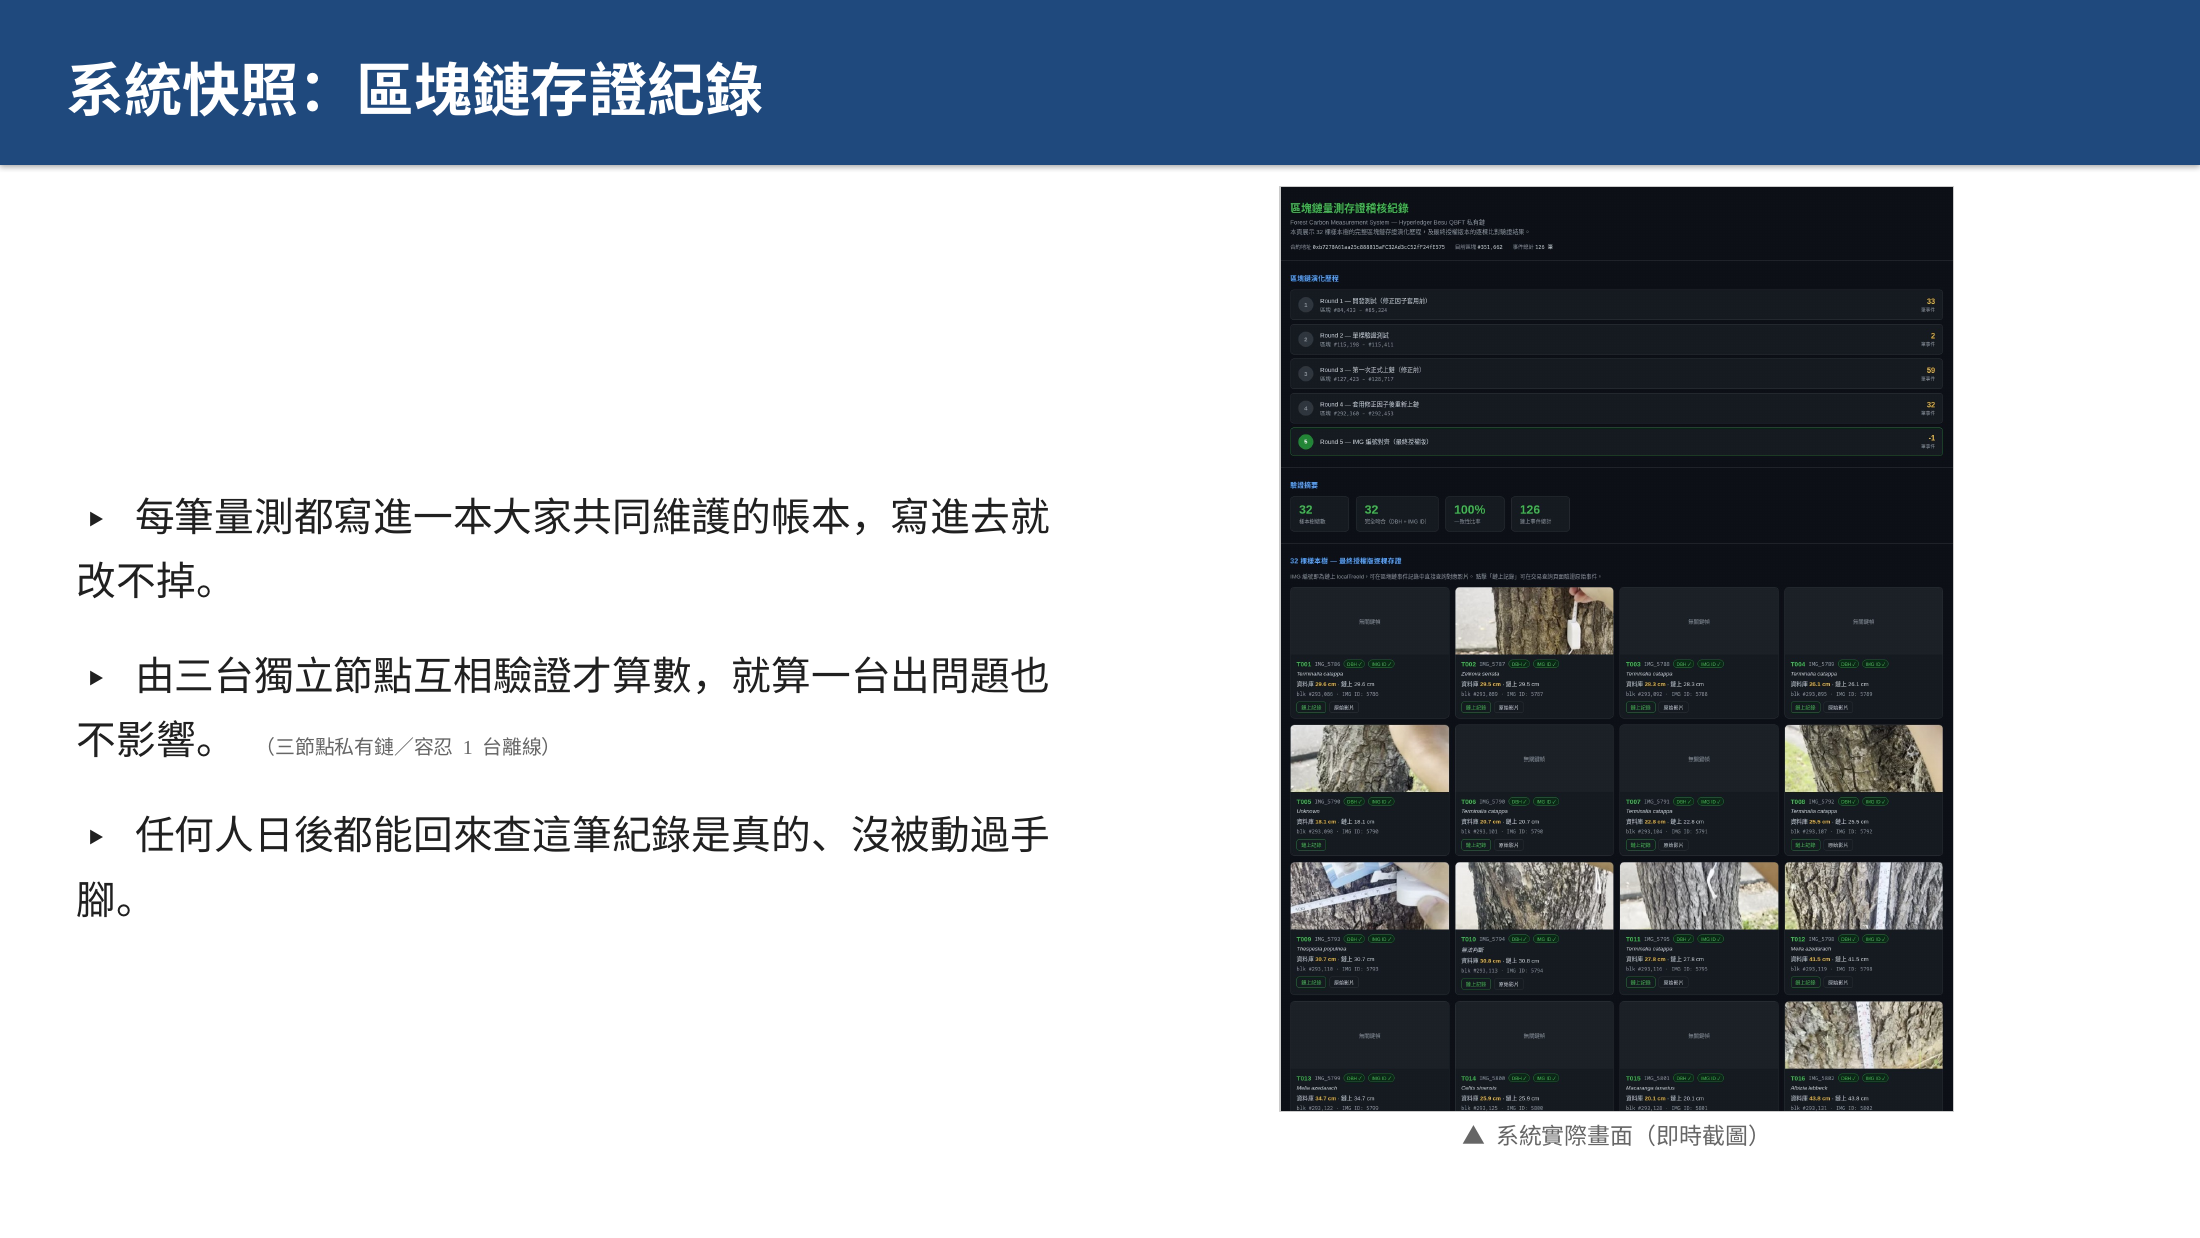Click the green dashboard title in the screenshot
This screenshot has height=1238, width=2200.
pos(1349,208)
